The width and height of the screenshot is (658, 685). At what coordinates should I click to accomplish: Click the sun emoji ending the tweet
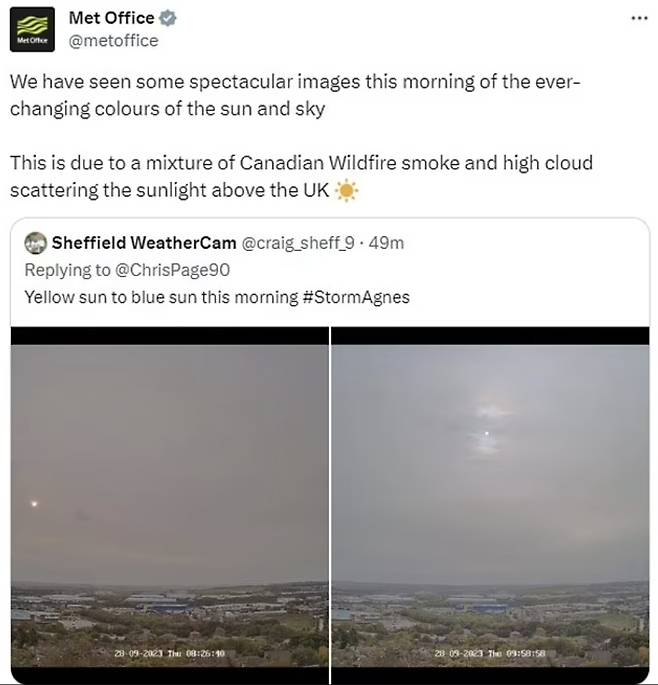tap(347, 190)
